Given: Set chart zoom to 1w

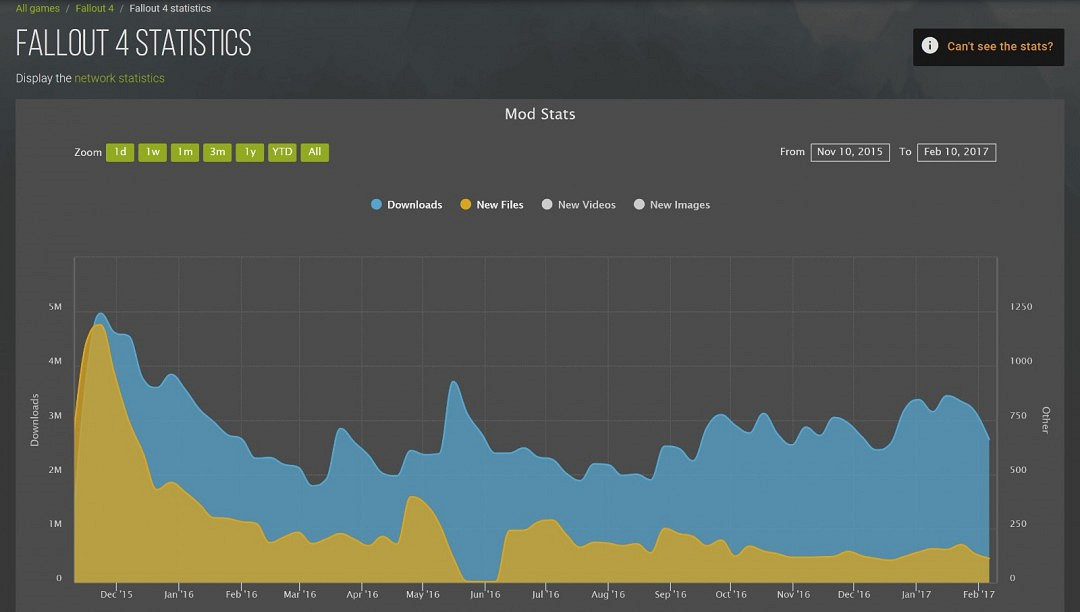Looking at the screenshot, I should pyautogui.click(x=152, y=152).
